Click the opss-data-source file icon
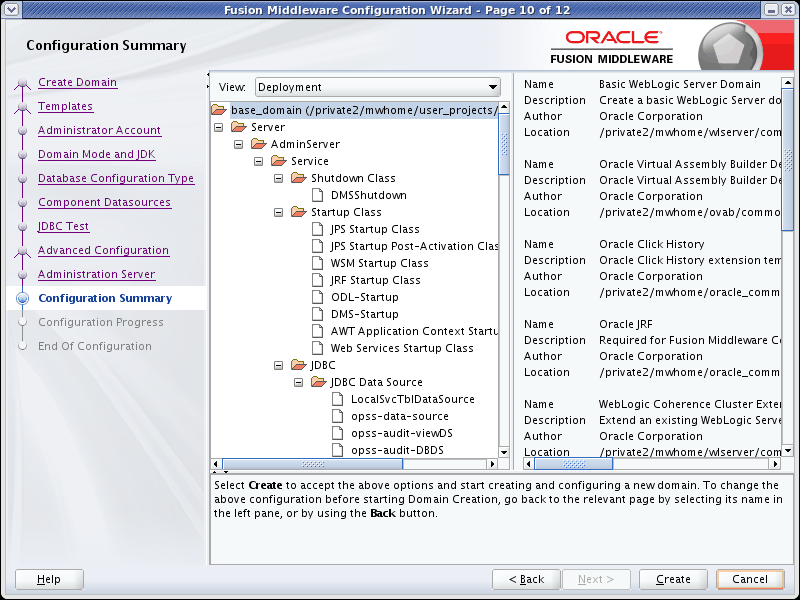The image size is (800, 600). (337, 416)
